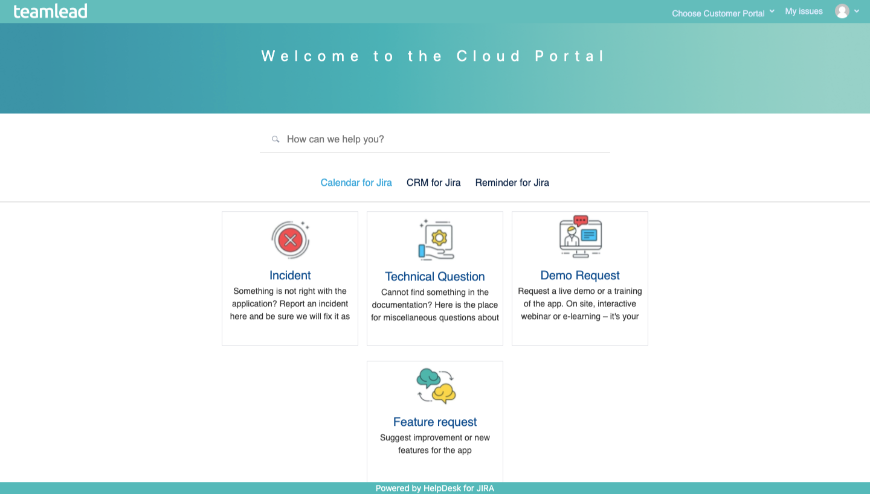The image size is (870, 494).
Task: Click the user avatar icon
Action: [x=842, y=11]
